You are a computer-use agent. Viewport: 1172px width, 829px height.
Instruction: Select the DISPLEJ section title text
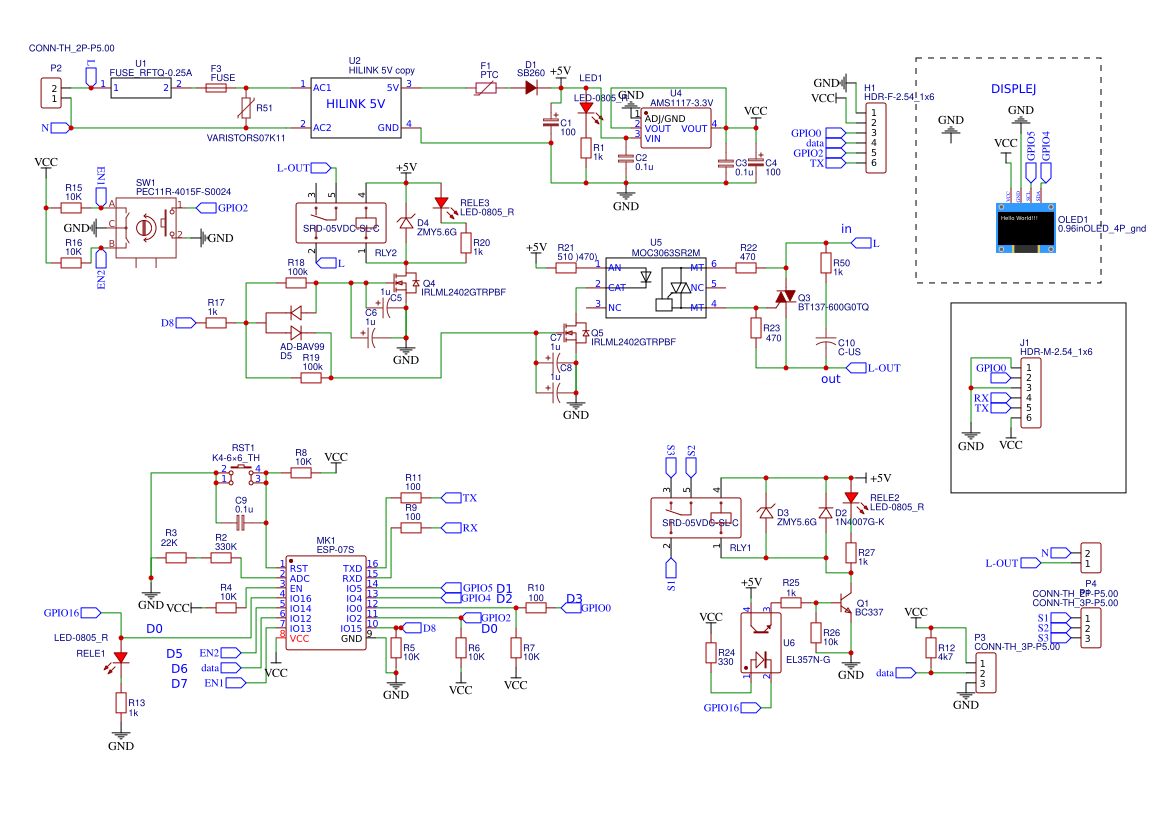click(x=1012, y=89)
